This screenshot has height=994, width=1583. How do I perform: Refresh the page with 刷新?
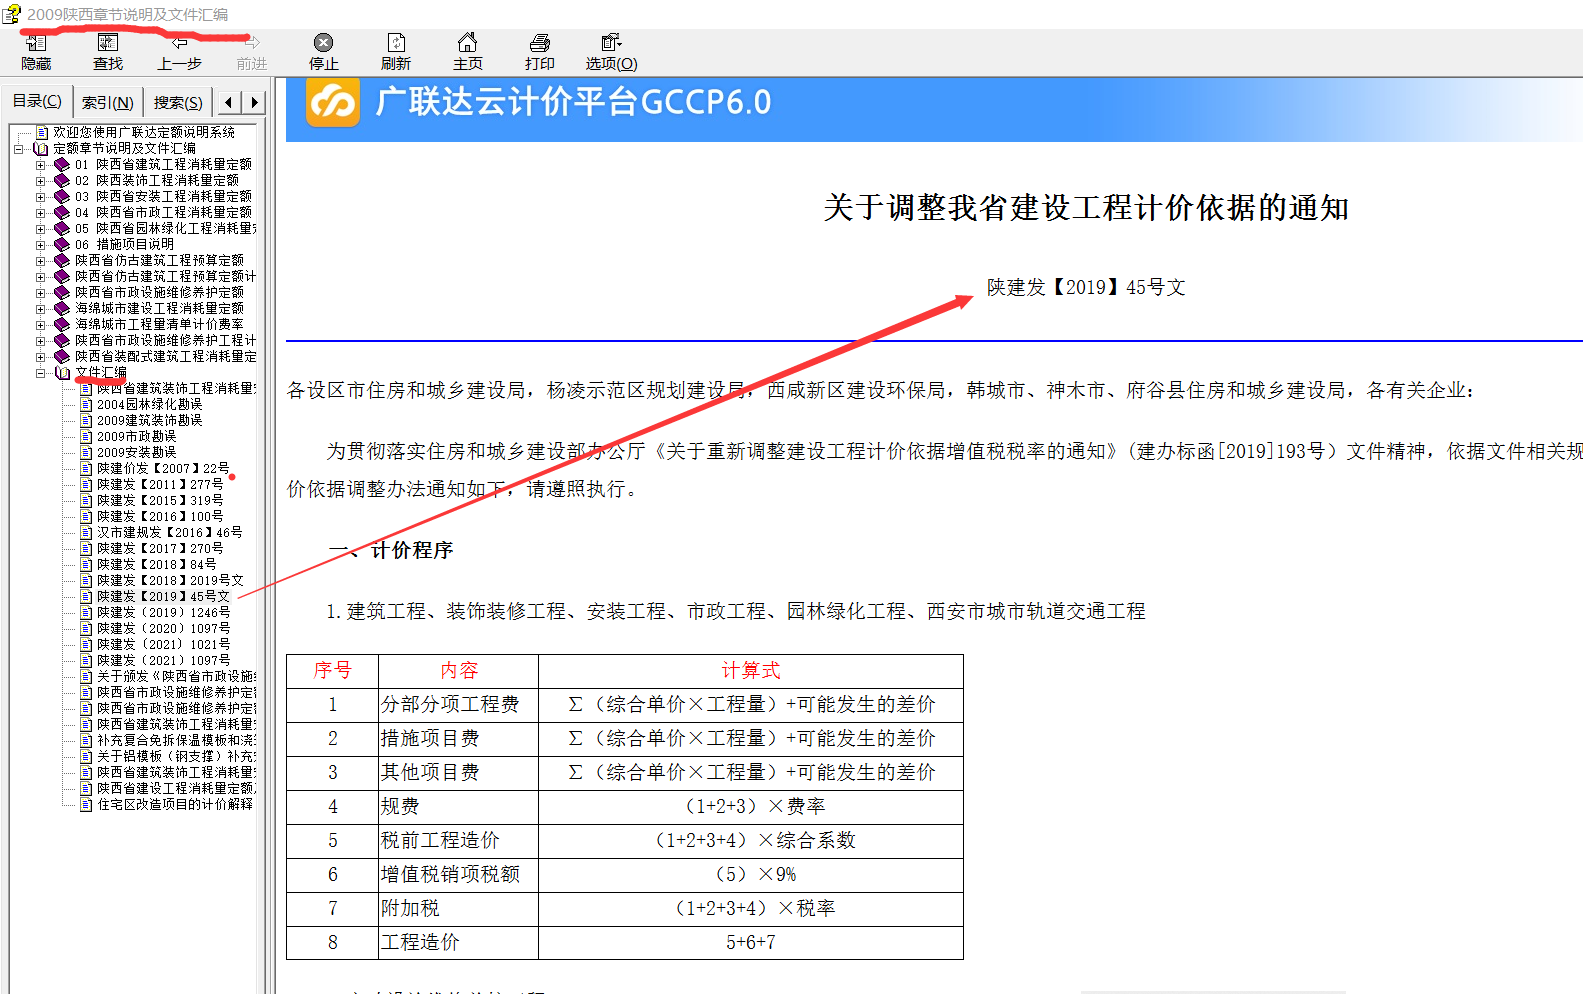[x=396, y=52]
